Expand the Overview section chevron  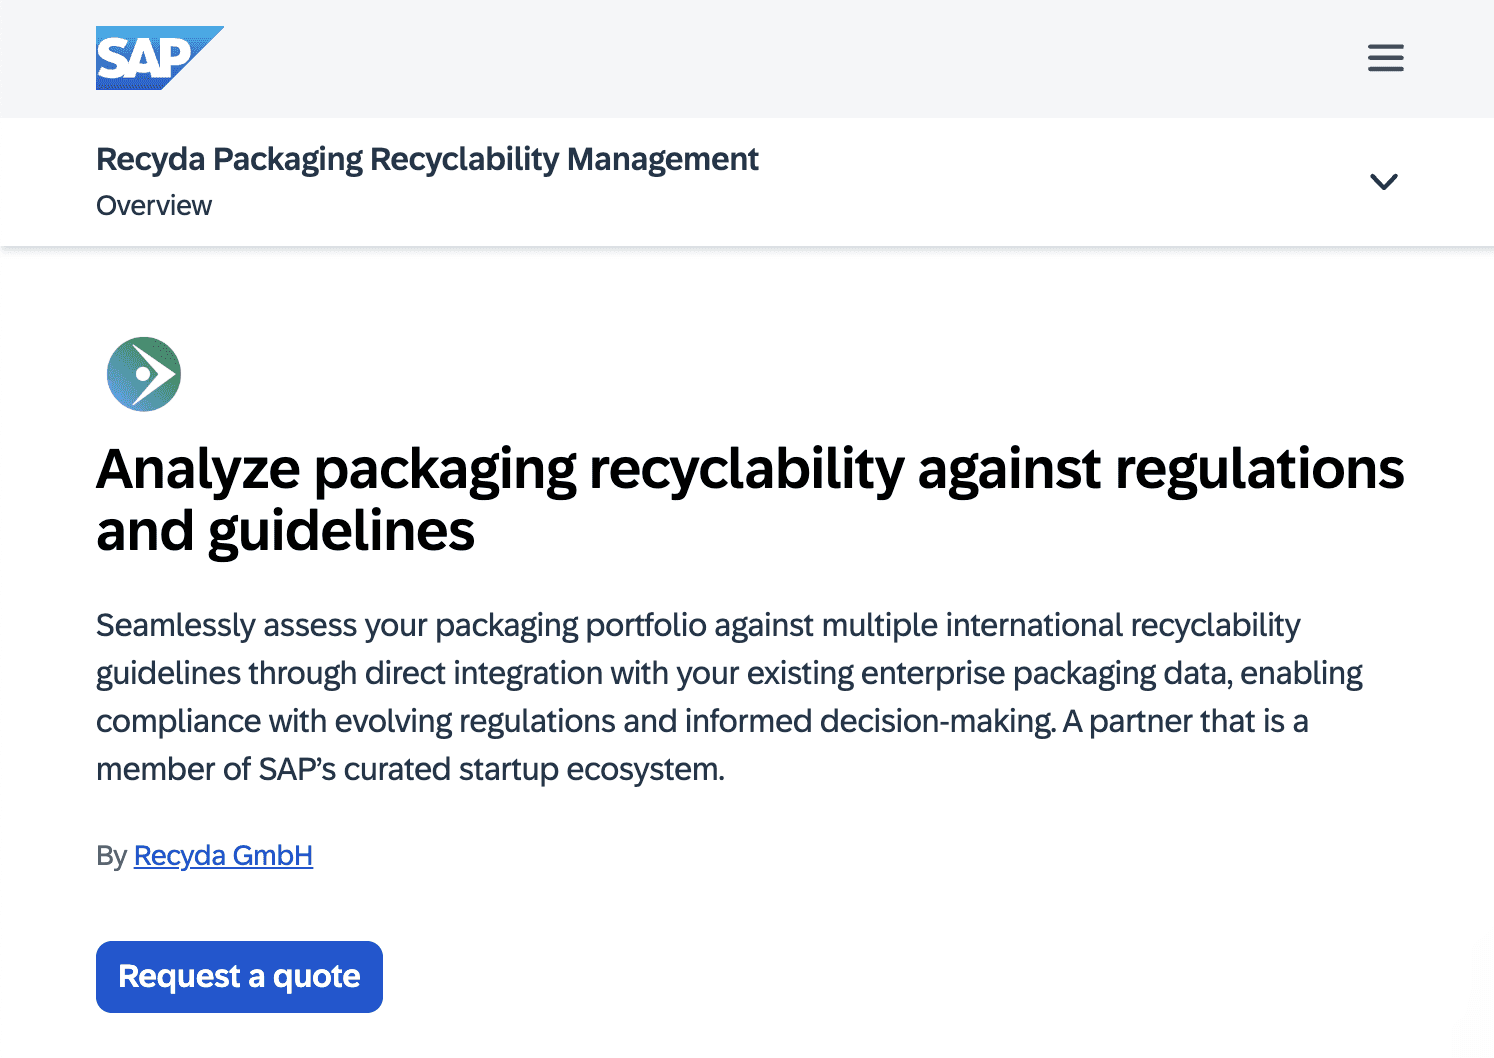click(1383, 182)
